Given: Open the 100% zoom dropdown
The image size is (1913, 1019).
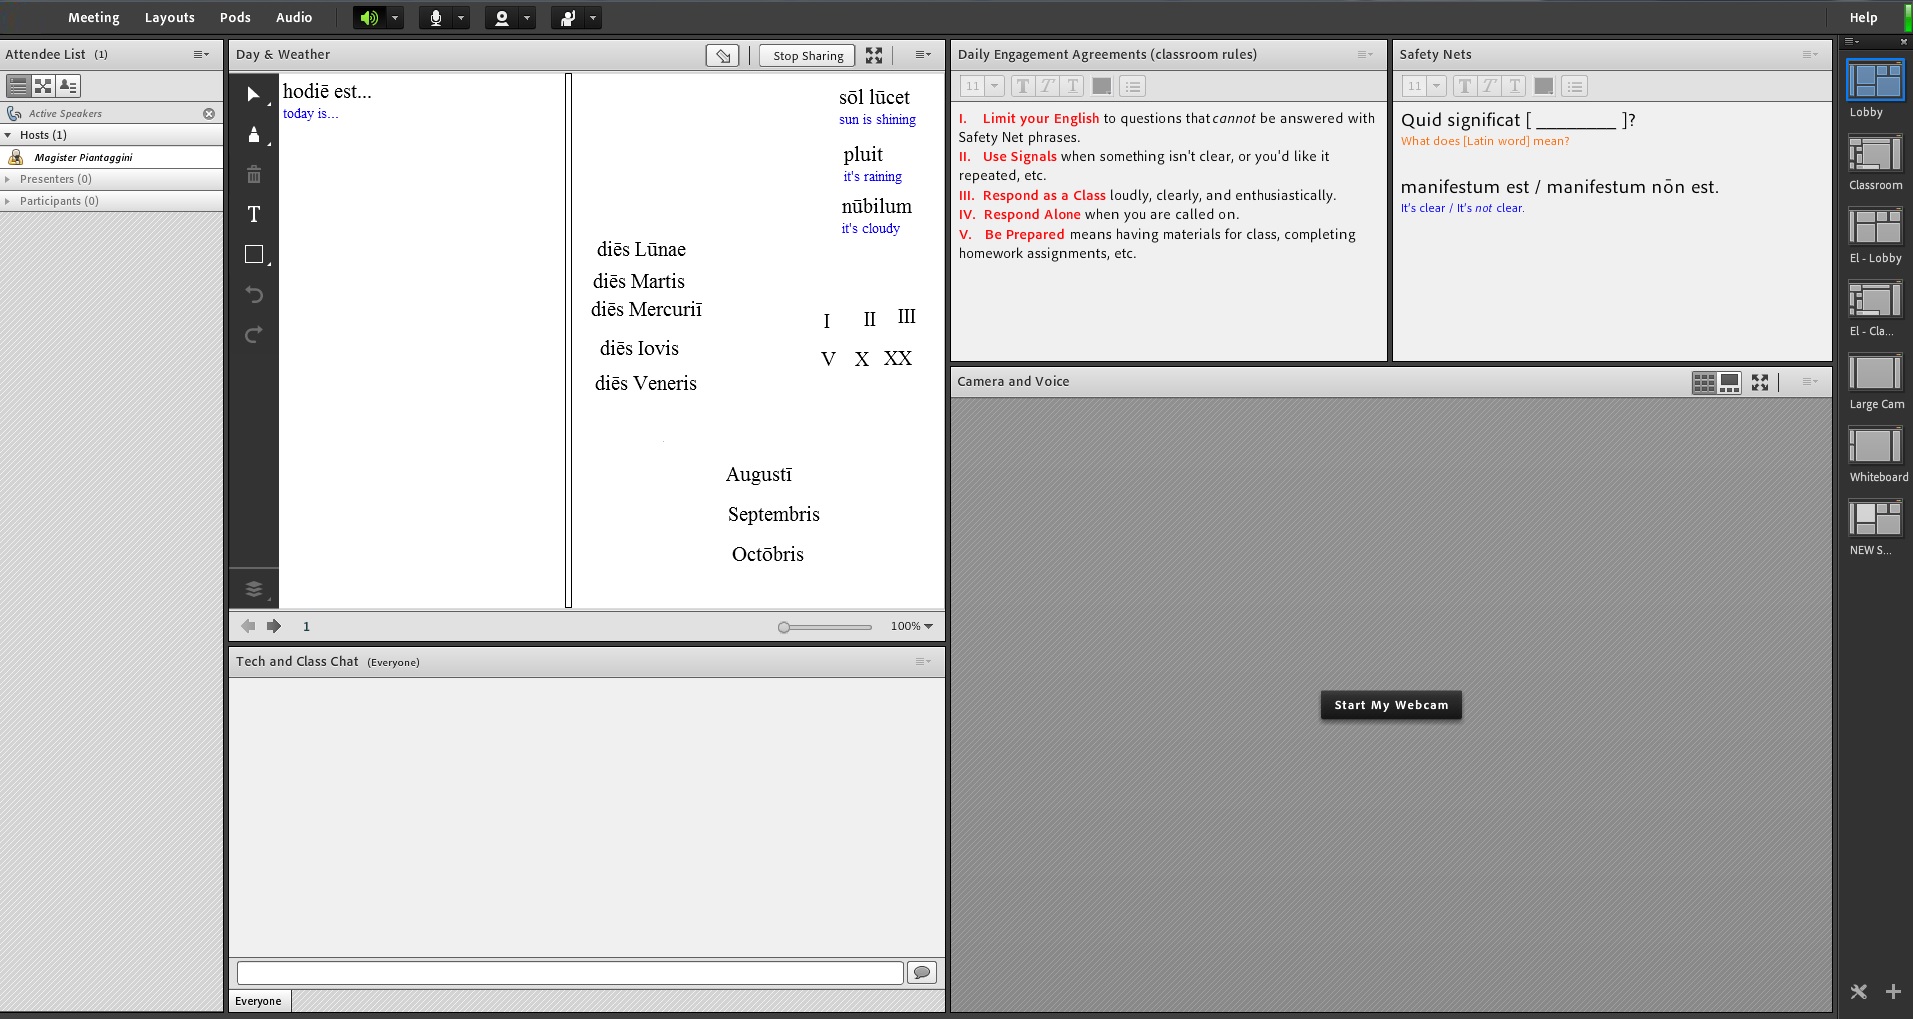Looking at the screenshot, I should pyautogui.click(x=912, y=626).
